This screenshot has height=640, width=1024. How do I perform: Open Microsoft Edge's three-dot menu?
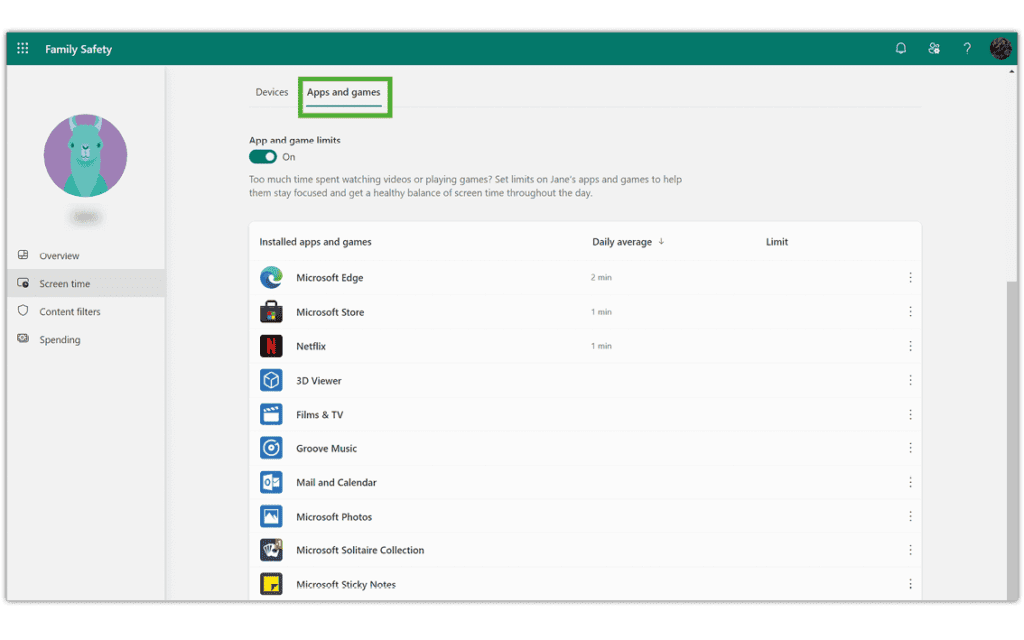click(x=910, y=277)
